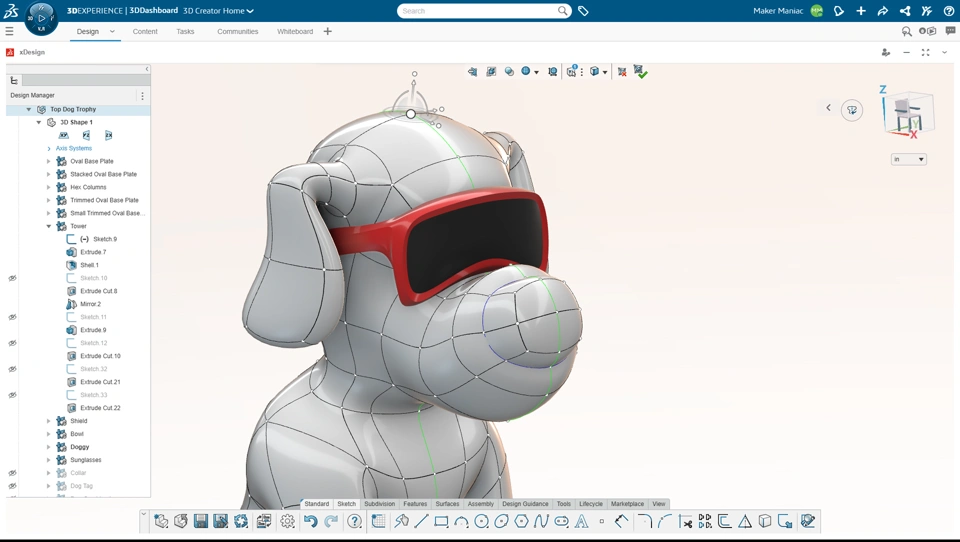
Task: Select the Line sketch tool
Action: click(x=421, y=521)
